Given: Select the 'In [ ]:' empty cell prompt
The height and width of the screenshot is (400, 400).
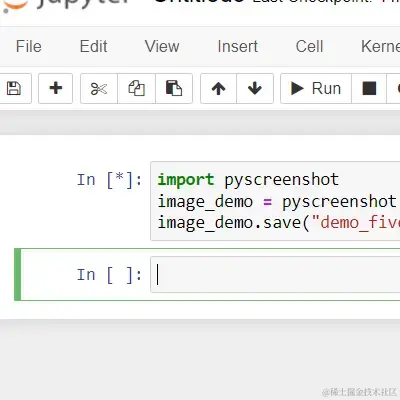Looking at the screenshot, I should point(109,275).
